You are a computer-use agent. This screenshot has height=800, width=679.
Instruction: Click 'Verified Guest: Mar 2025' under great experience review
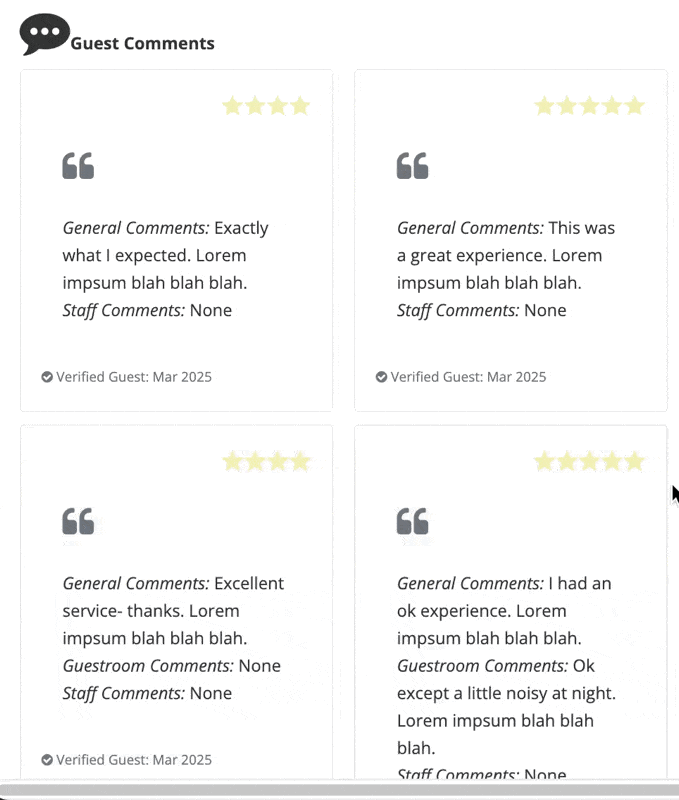pyautogui.click(x=468, y=377)
